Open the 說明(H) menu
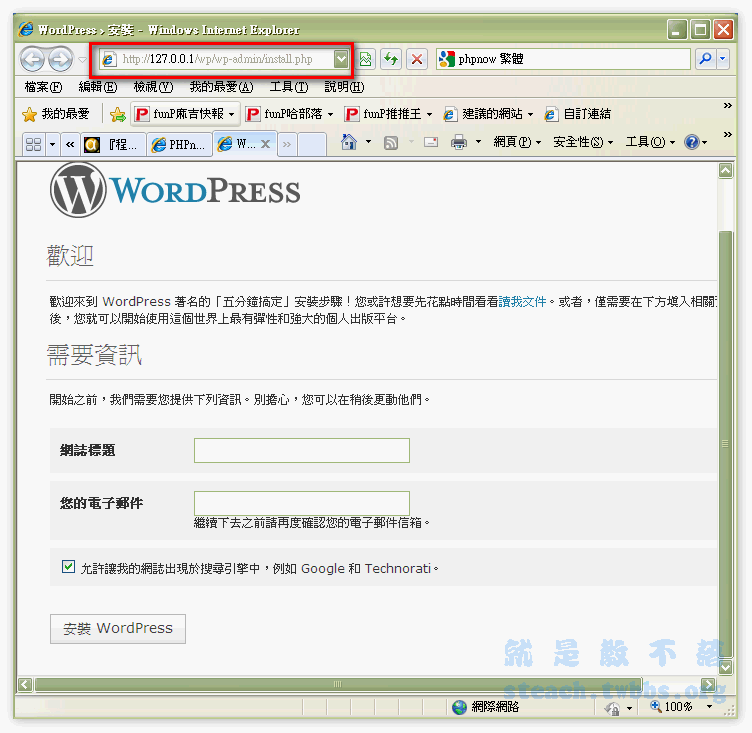The width and height of the screenshot is (752, 733). (344, 87)
